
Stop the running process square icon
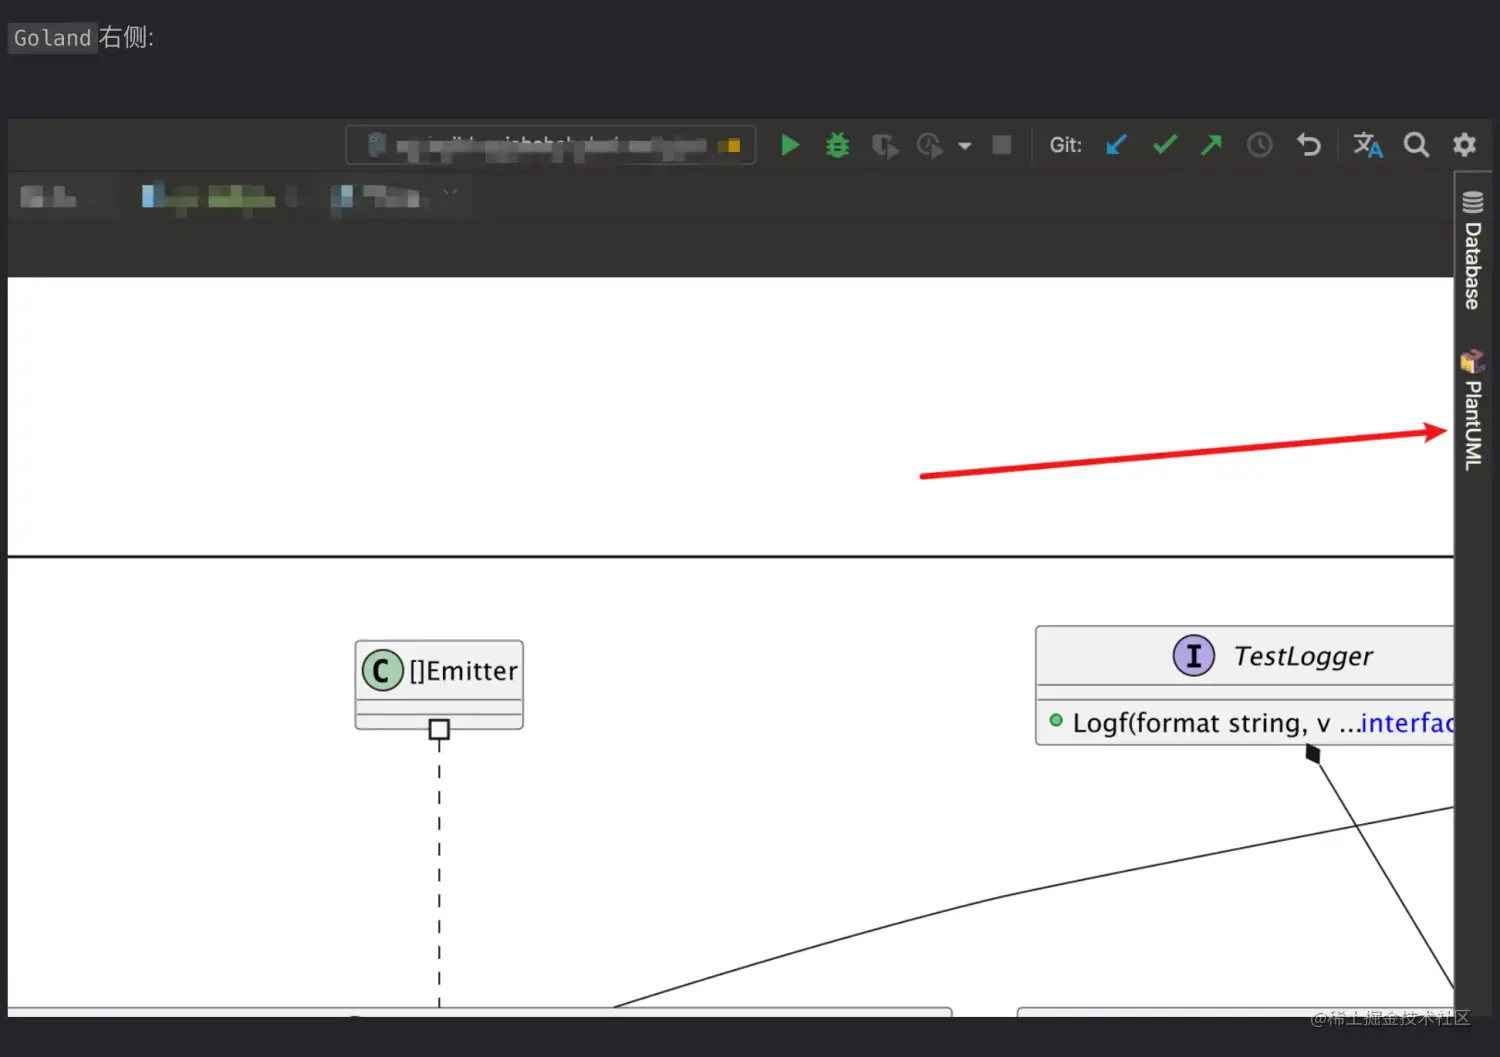pos(1001,145)
